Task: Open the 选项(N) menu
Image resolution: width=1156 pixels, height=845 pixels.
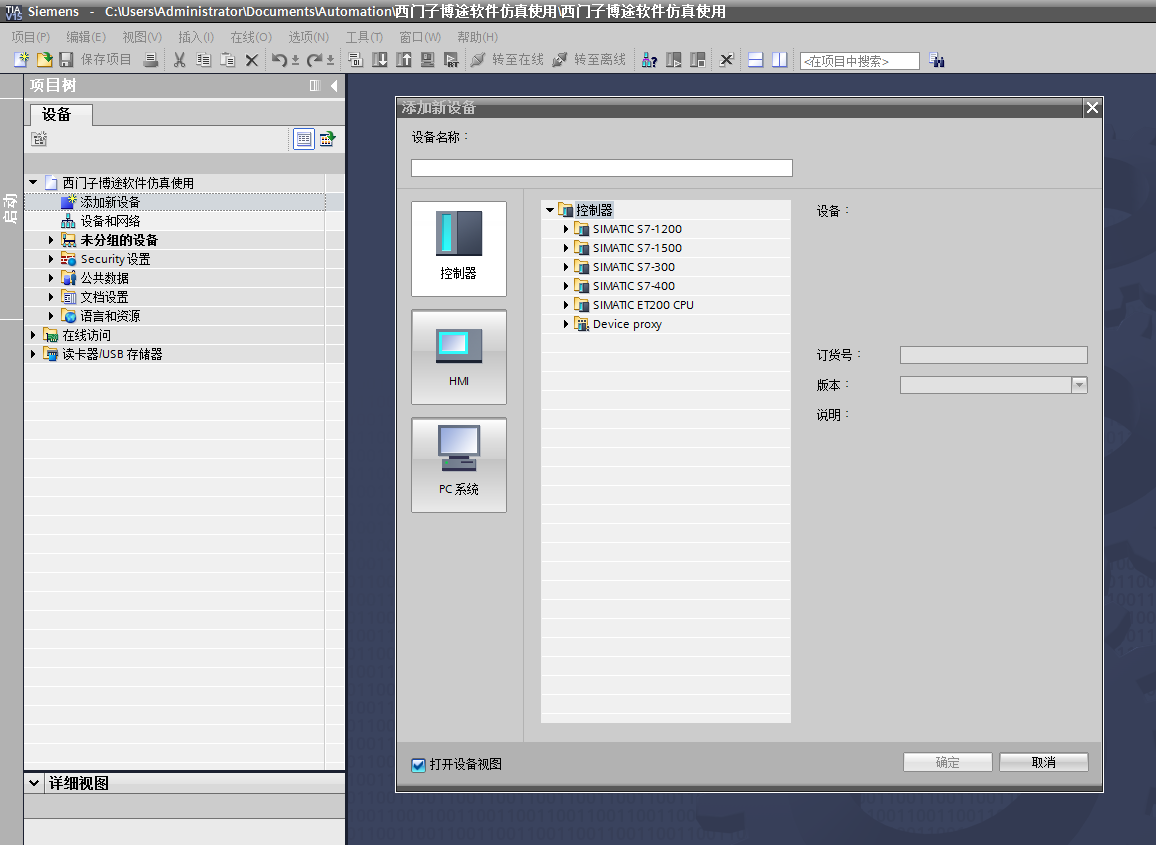Action: point(309,37)
